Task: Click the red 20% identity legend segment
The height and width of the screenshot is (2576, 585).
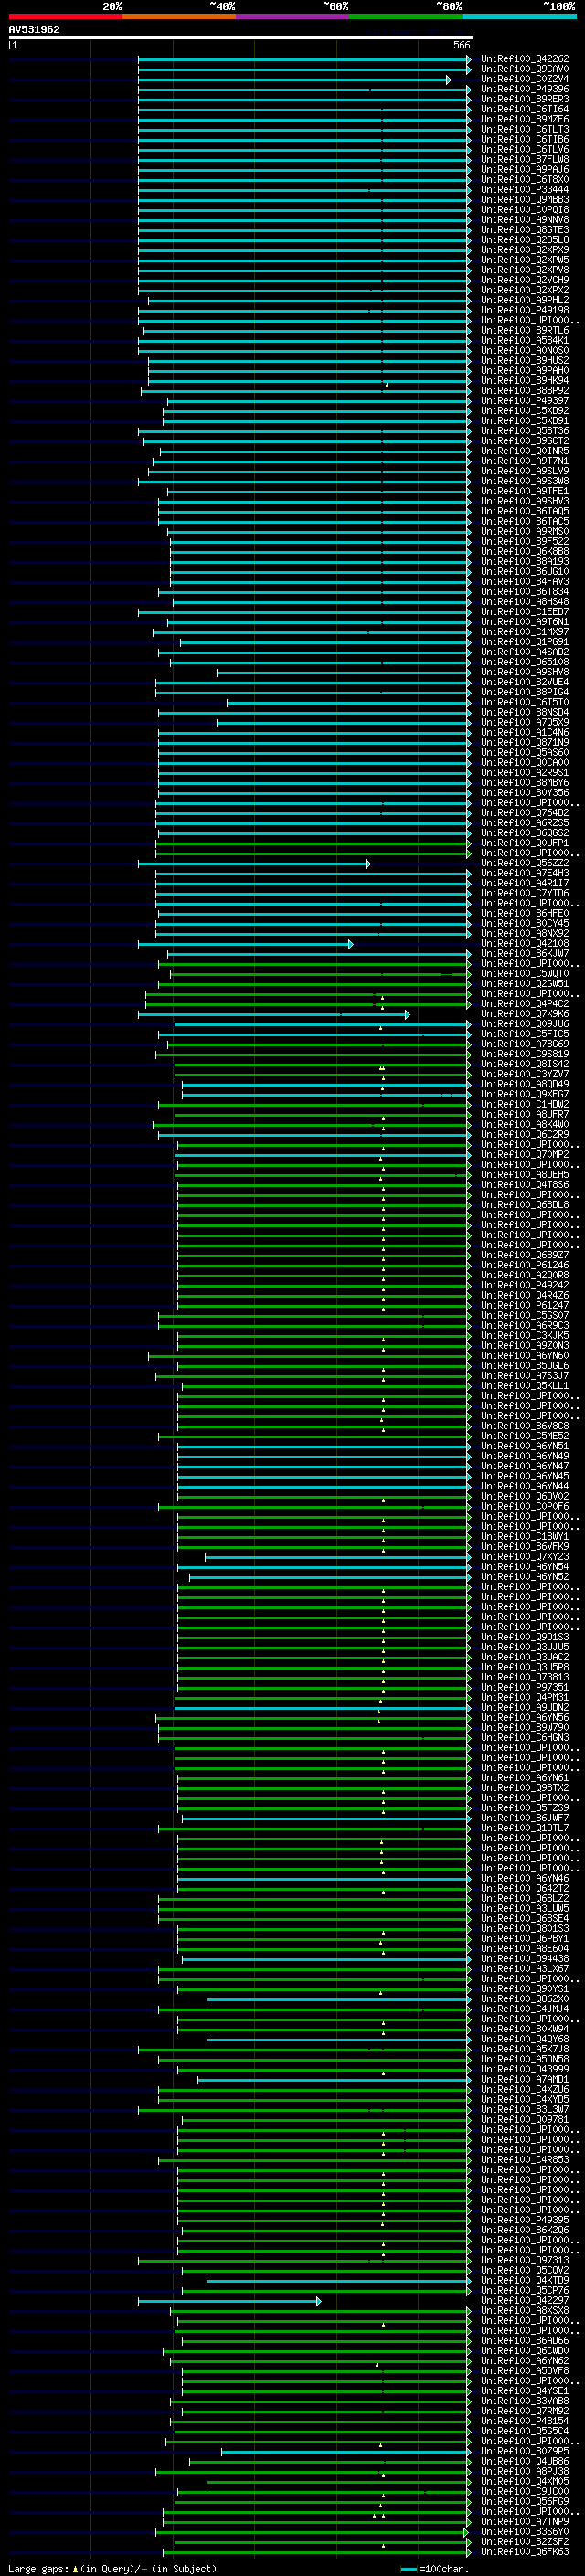Action: (65, 16)
